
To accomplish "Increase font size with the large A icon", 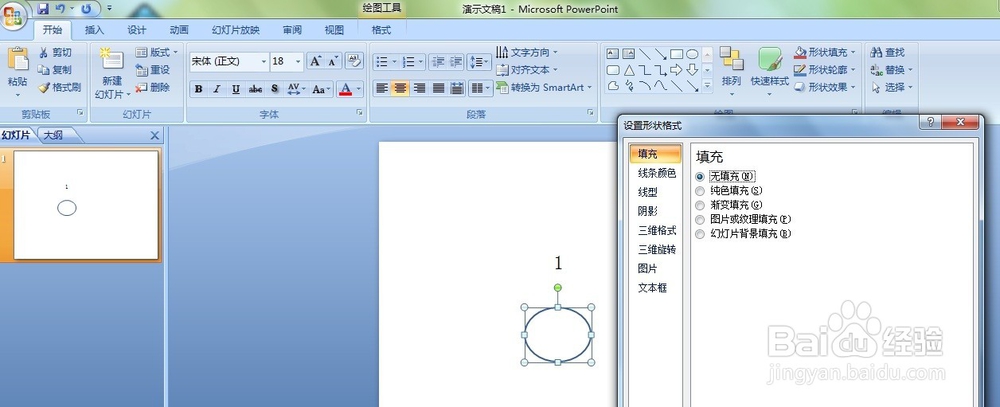I will [315, 61].
